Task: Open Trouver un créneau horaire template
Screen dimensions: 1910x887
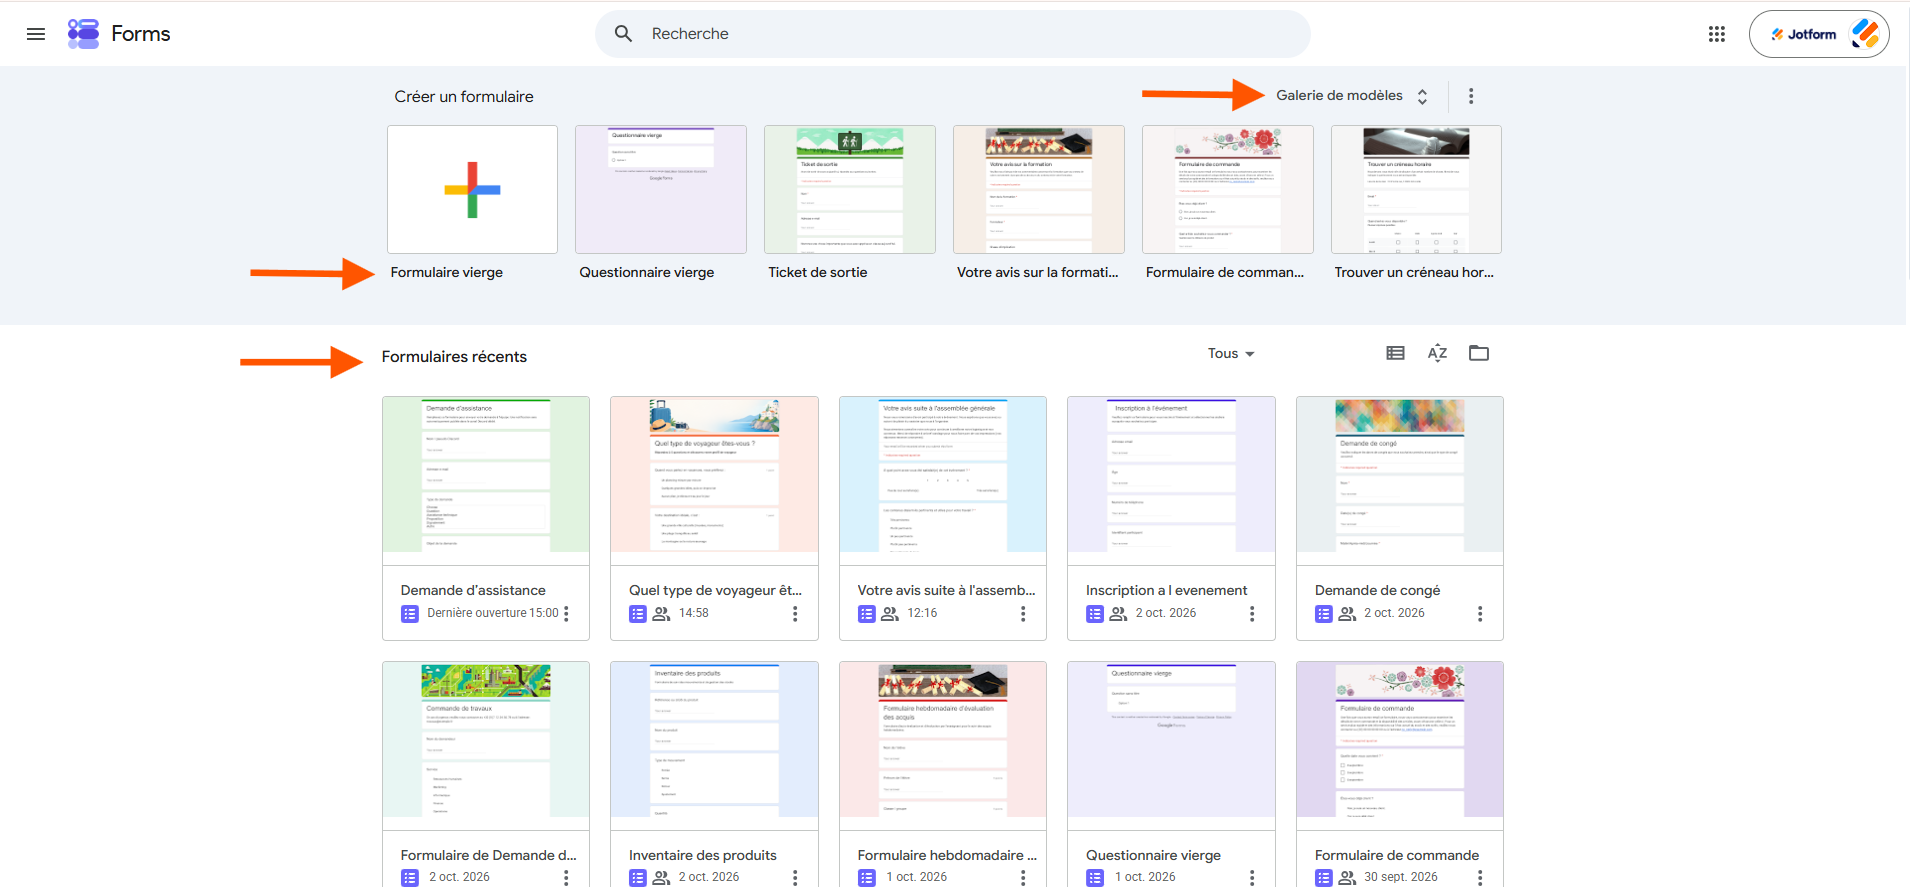Action: [x=1416, y=189]
